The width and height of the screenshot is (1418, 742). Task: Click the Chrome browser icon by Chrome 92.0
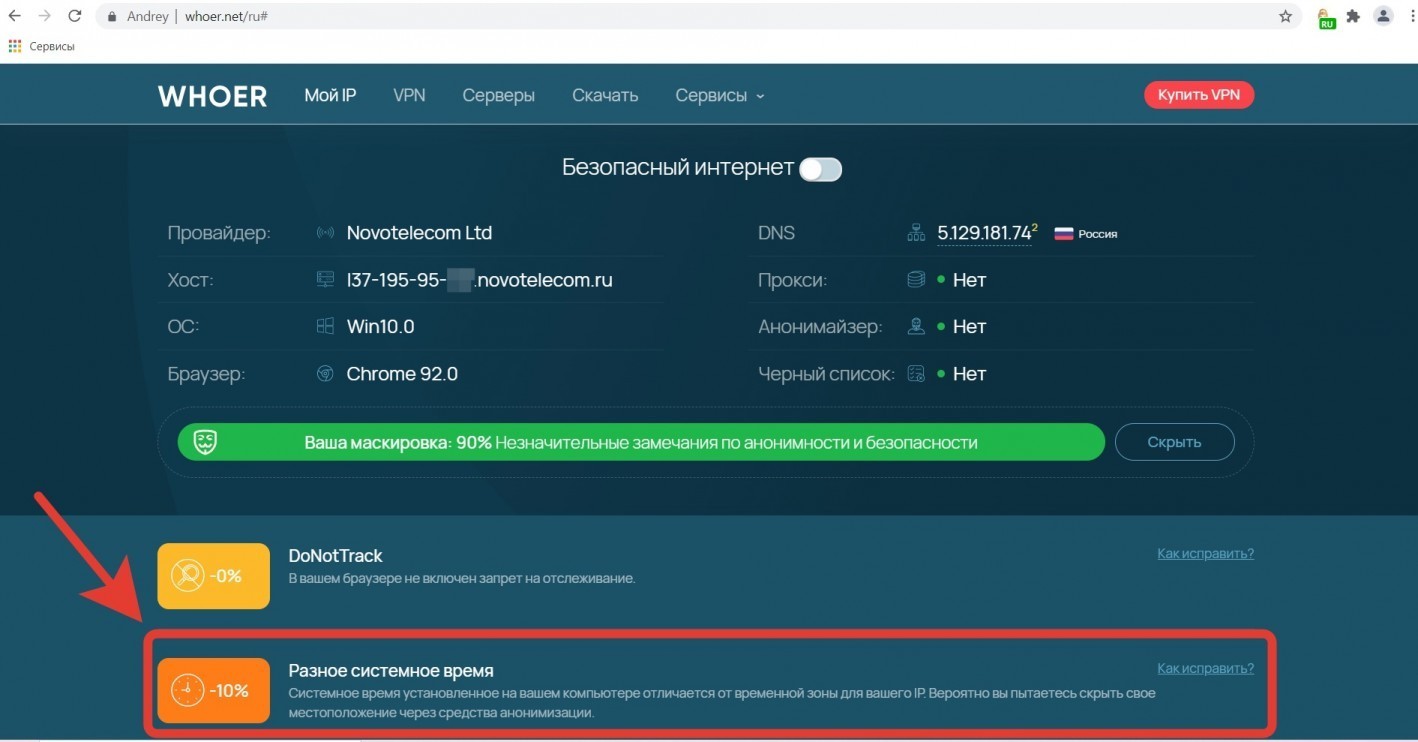pos(325,373)
